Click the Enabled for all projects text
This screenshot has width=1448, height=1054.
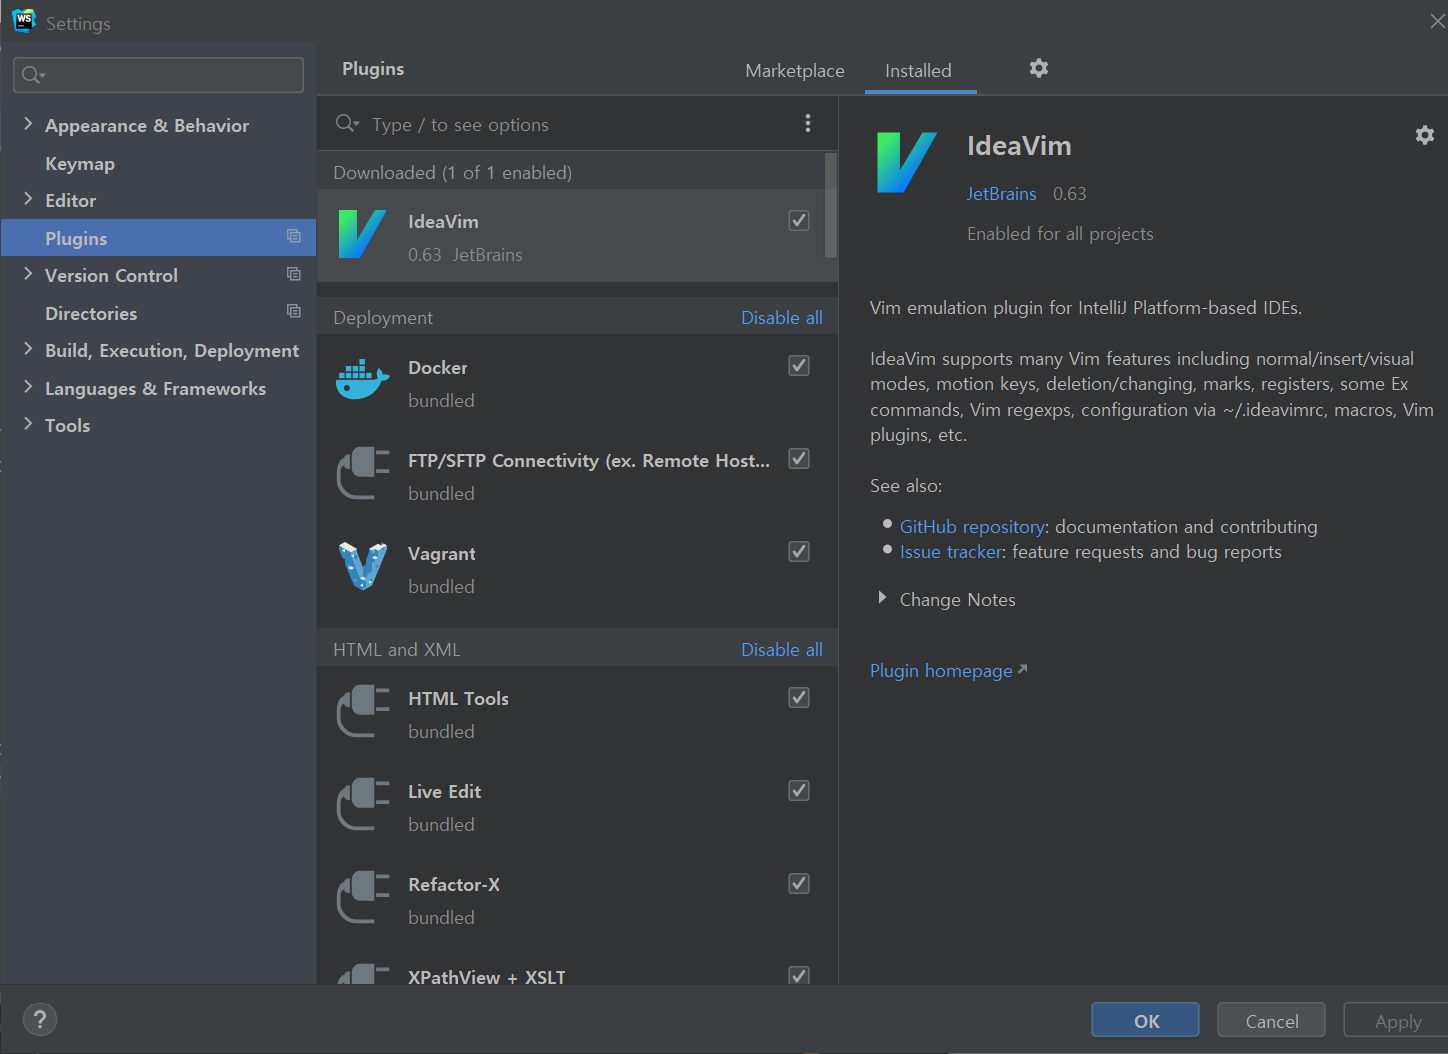(1060, 234)
